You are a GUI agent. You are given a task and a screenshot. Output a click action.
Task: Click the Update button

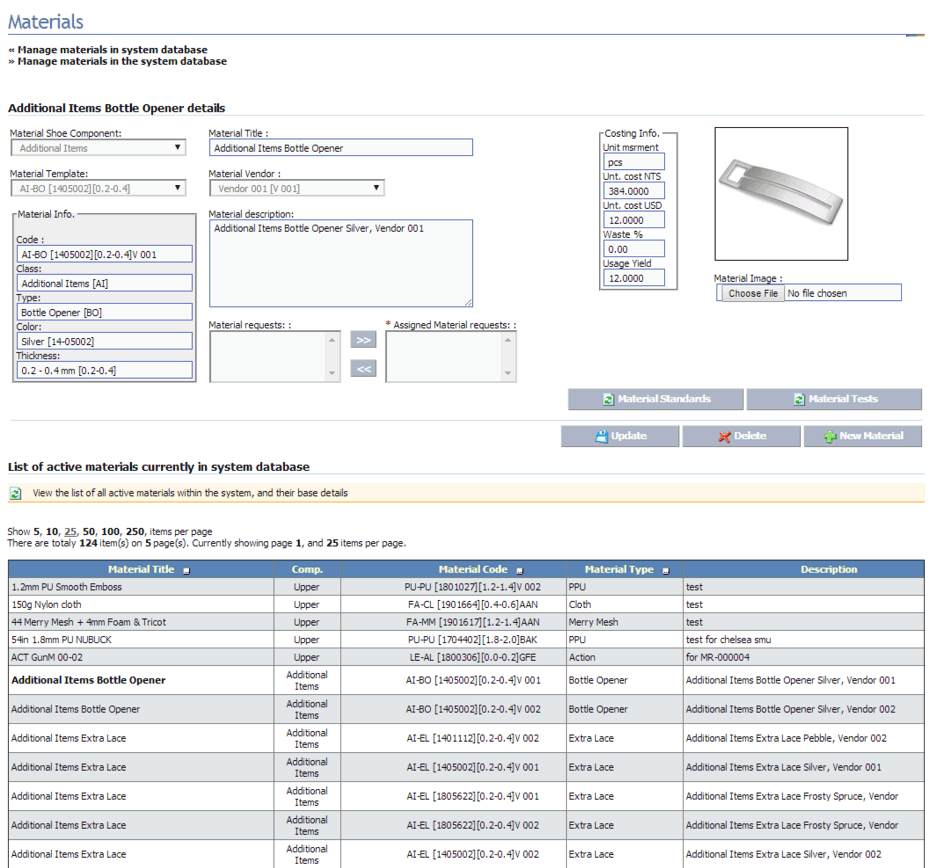620,436
